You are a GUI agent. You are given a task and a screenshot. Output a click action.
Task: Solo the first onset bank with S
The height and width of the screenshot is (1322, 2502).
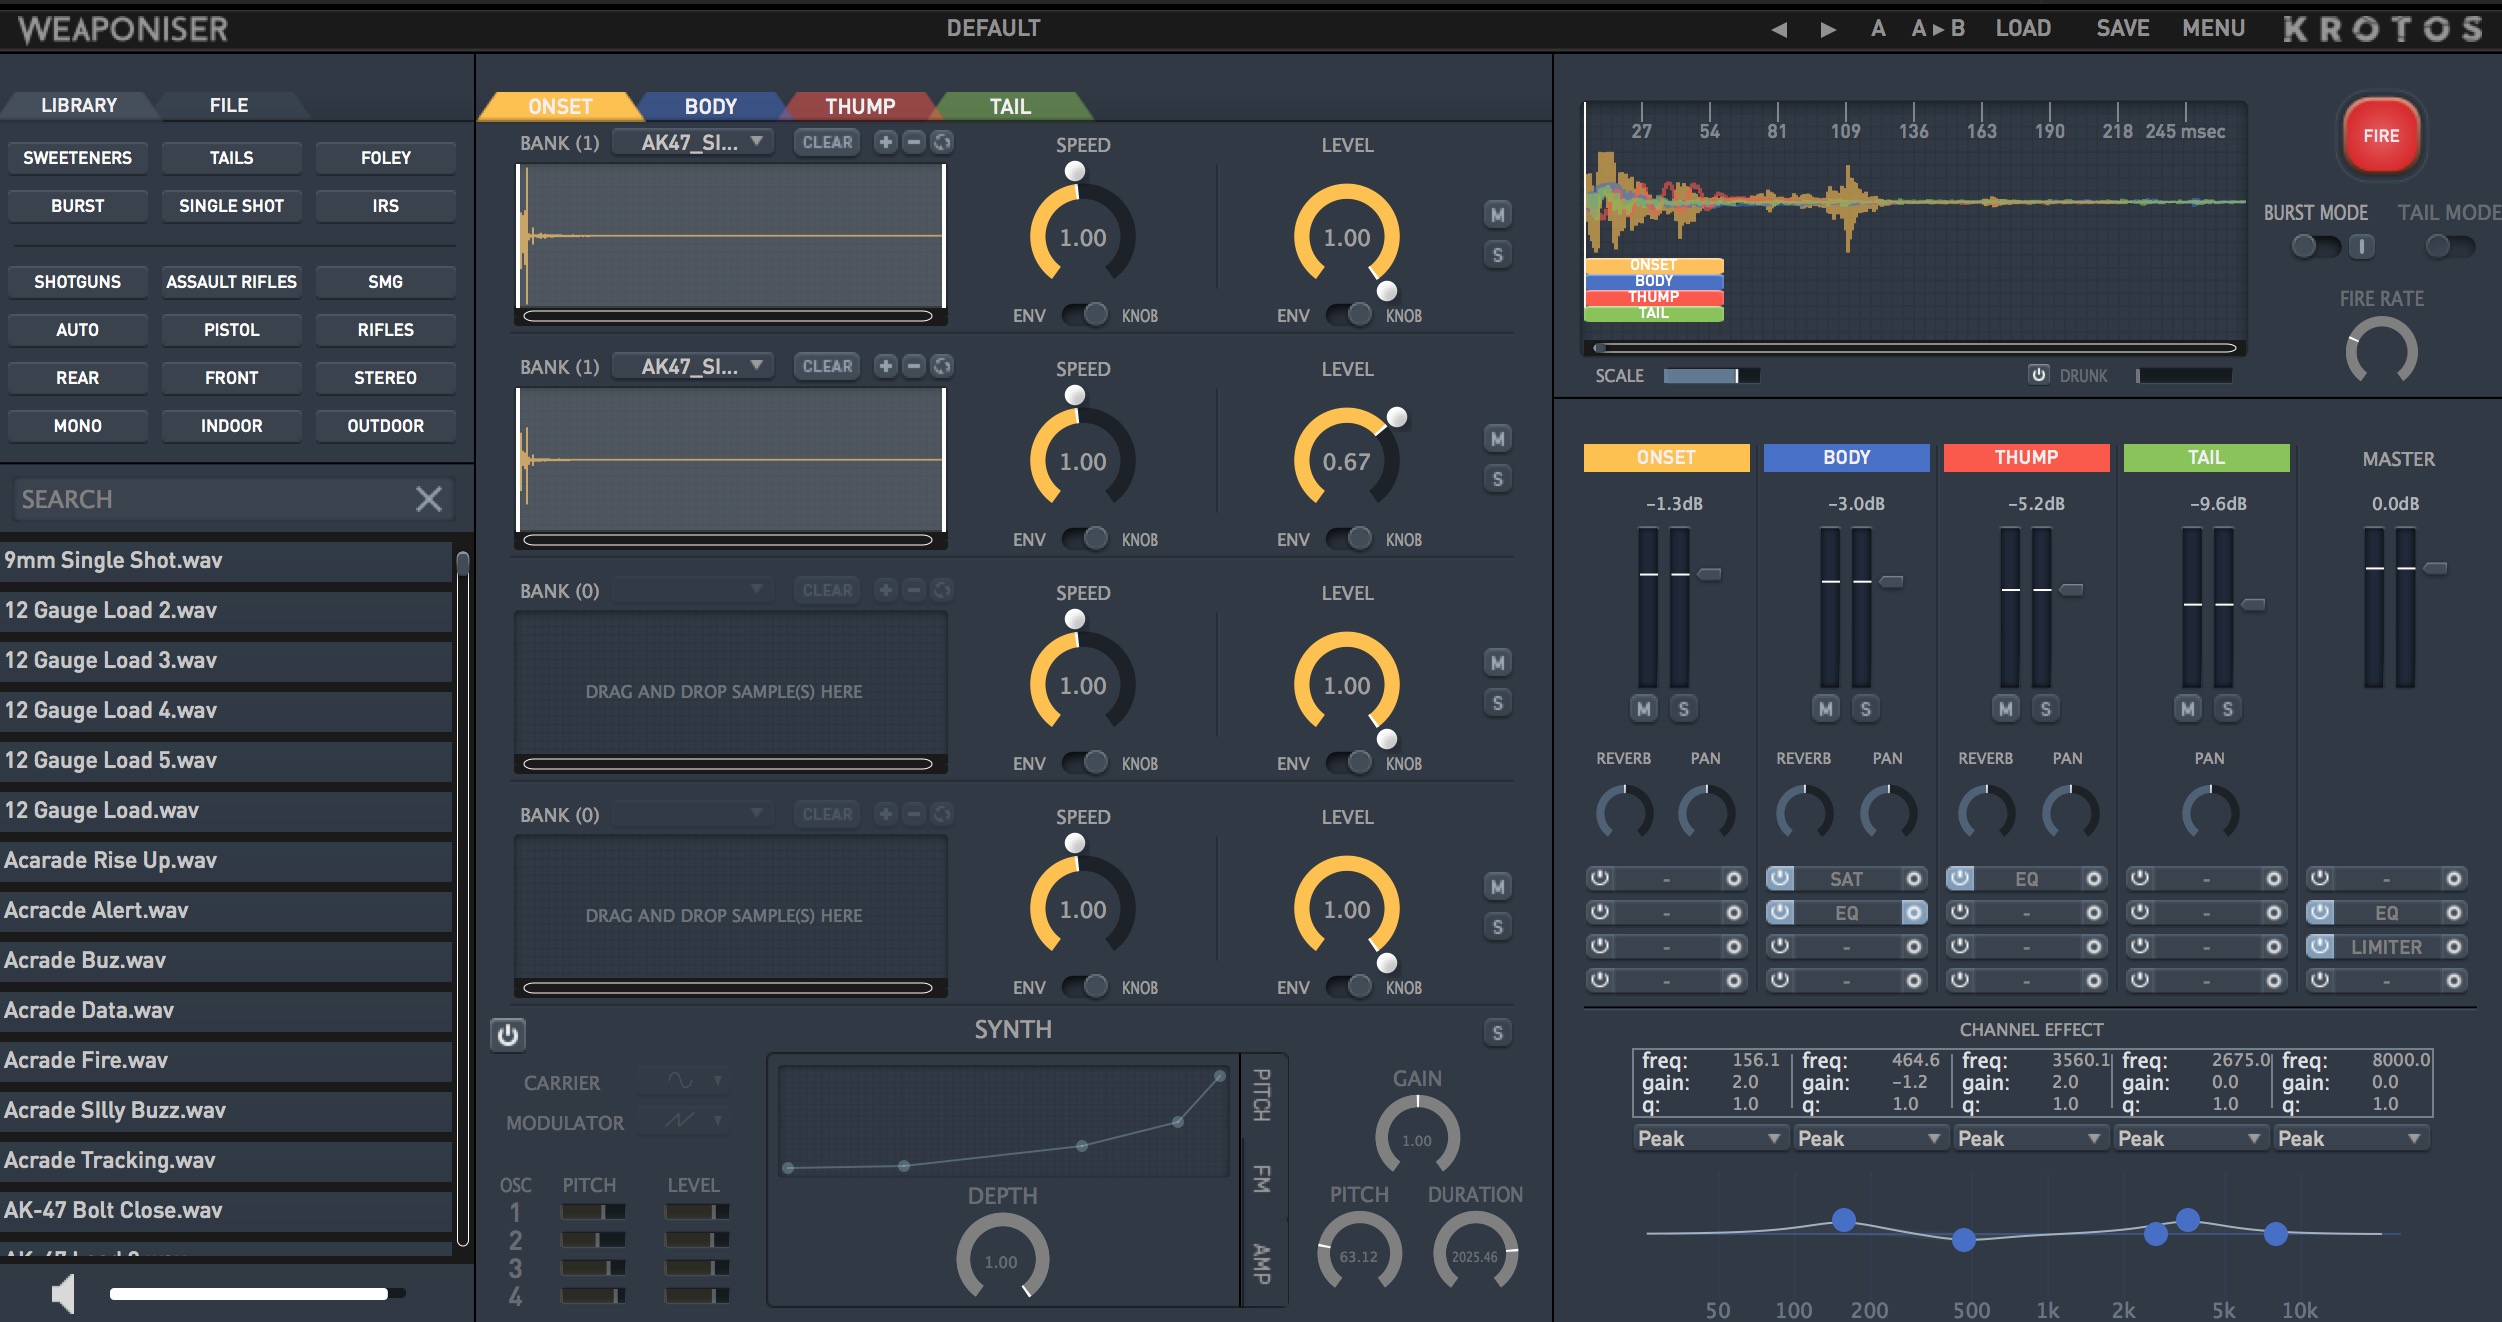click(1497, 255)
